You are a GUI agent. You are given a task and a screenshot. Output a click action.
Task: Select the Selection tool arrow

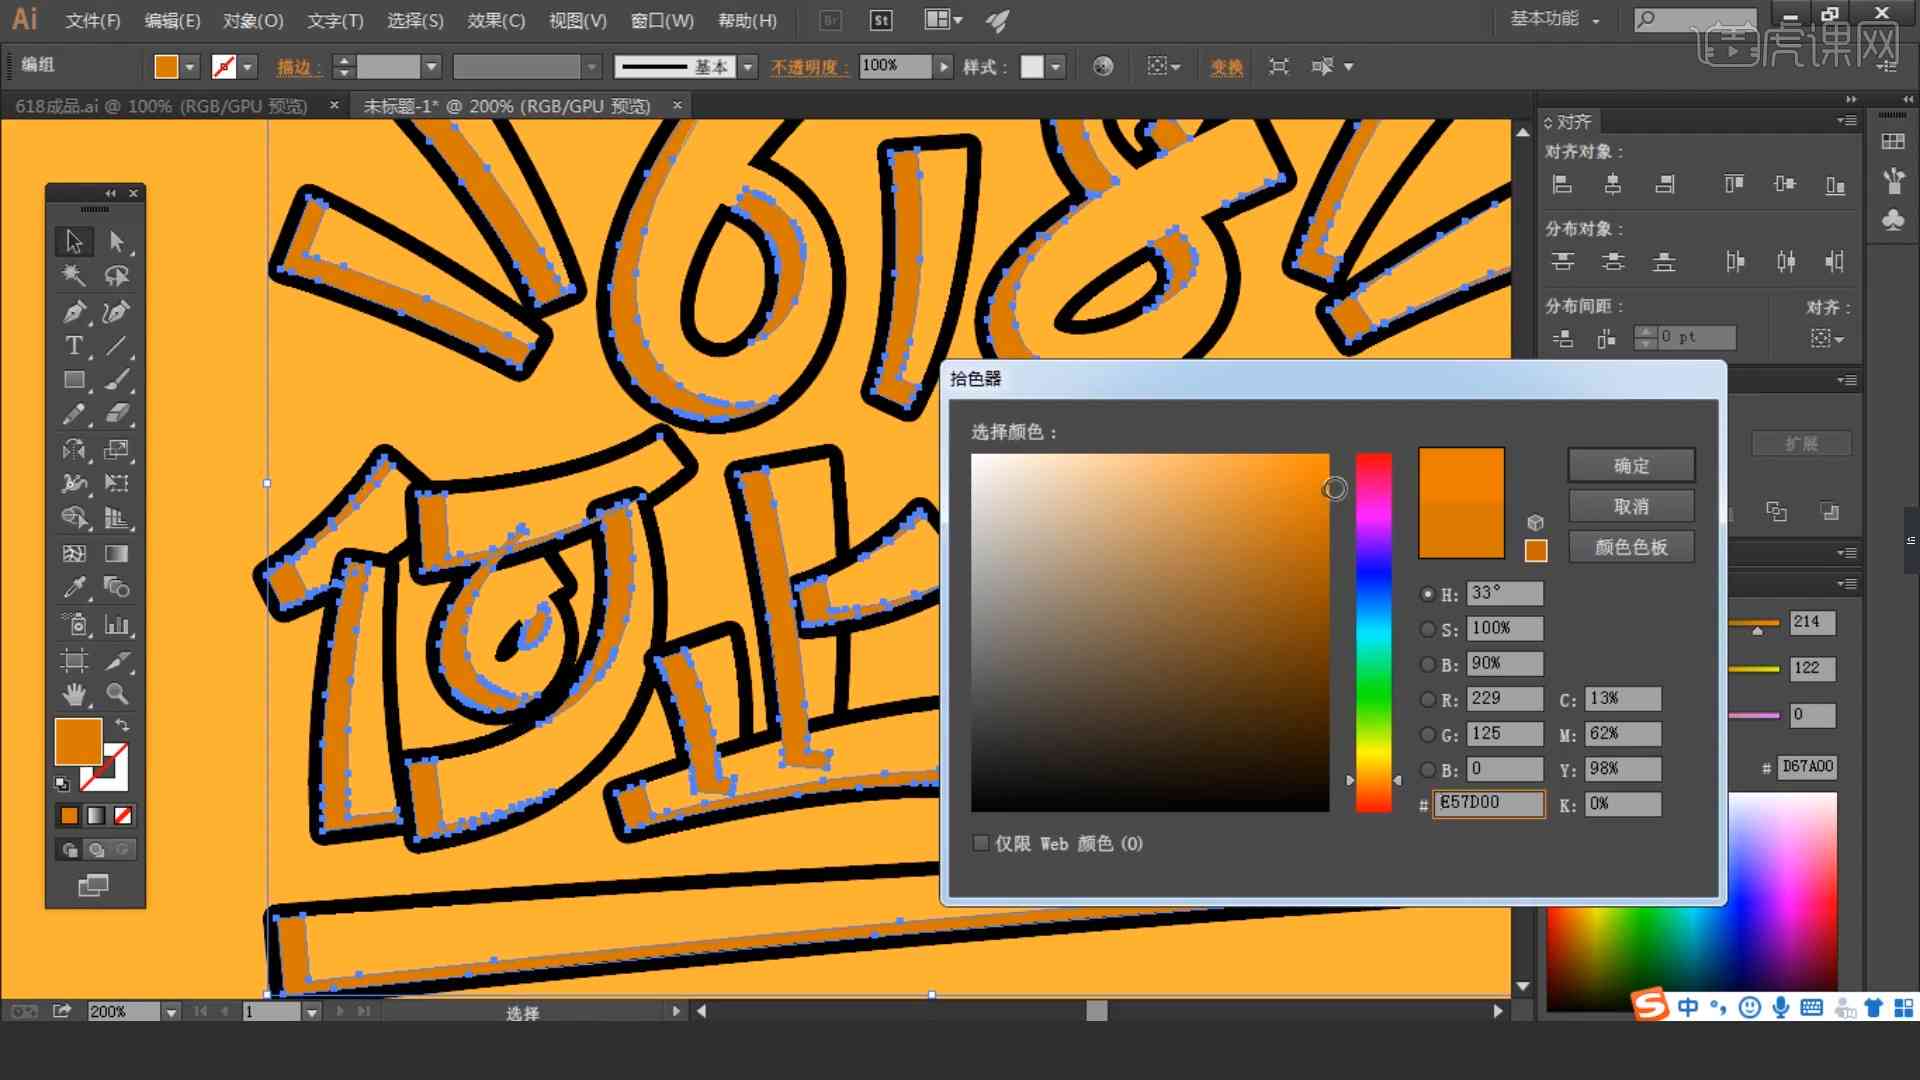click(x=74, y=241)
